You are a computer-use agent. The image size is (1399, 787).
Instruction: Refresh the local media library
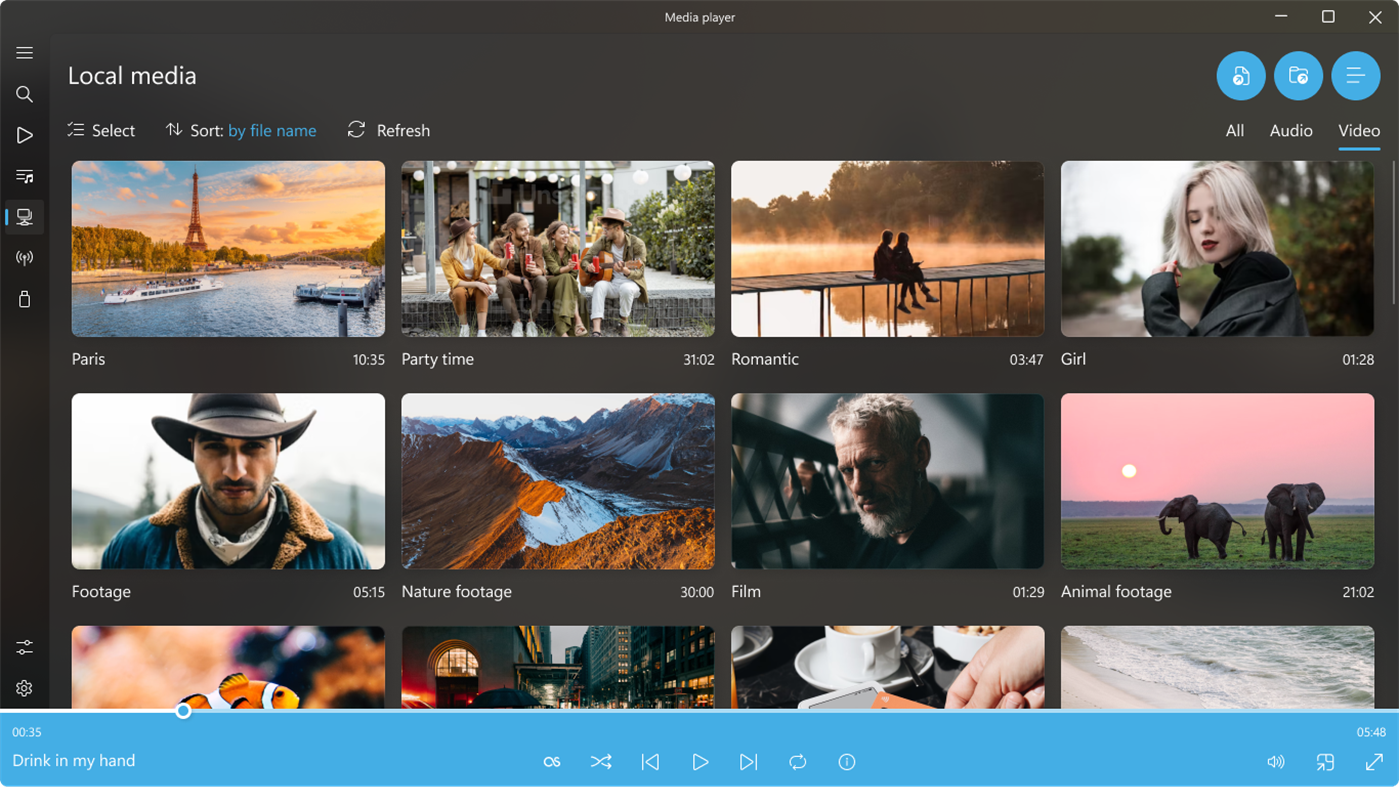coord(388,130)
